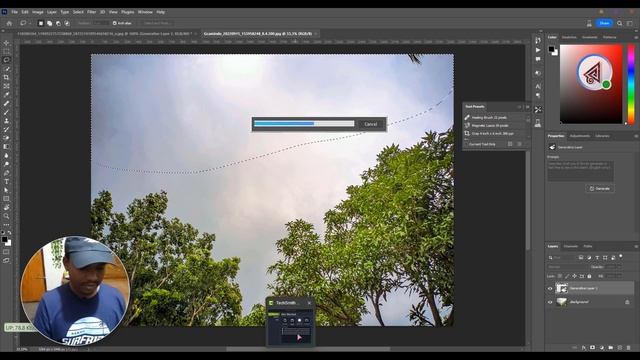Viewport: 640px width, 360px height.
Task: Select the Horizontal Type tool
Action: 6,181
